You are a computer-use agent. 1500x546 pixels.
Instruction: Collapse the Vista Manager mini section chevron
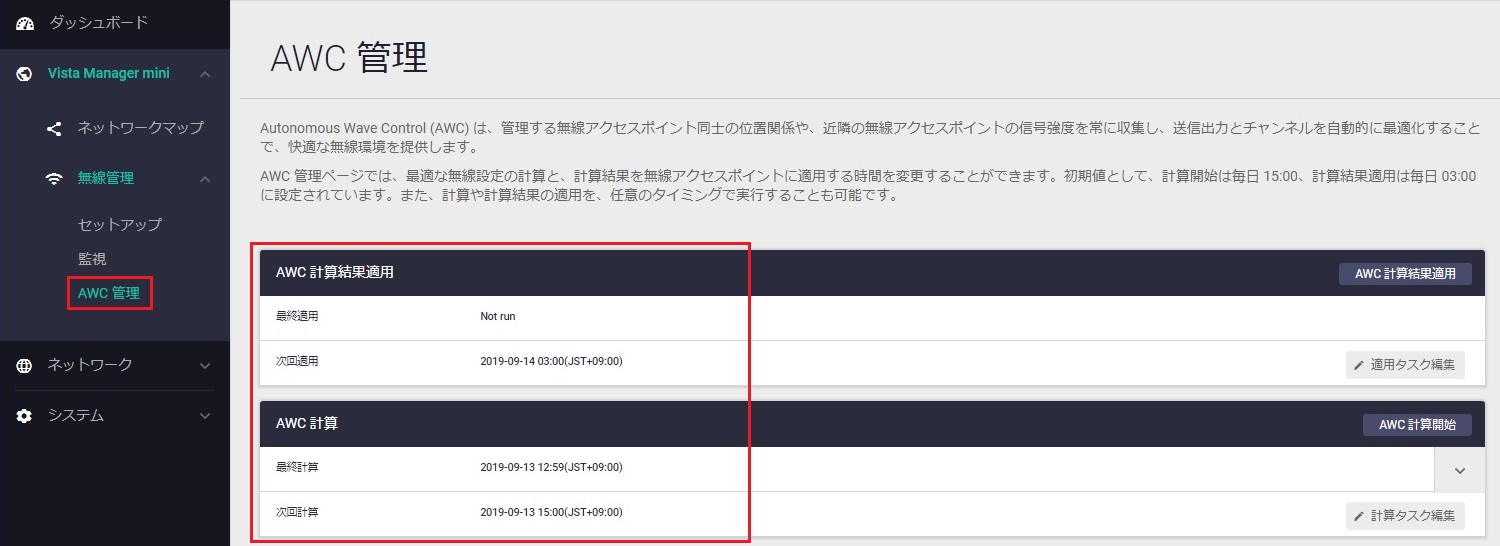[x=205, y=74]
